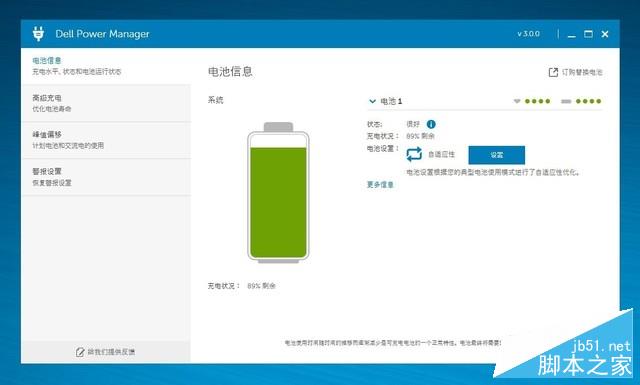The width and height of the screenshot is (640, 385).
Task: Click the adaptive mode cycle arrows icon
Action: coord(414,154)
